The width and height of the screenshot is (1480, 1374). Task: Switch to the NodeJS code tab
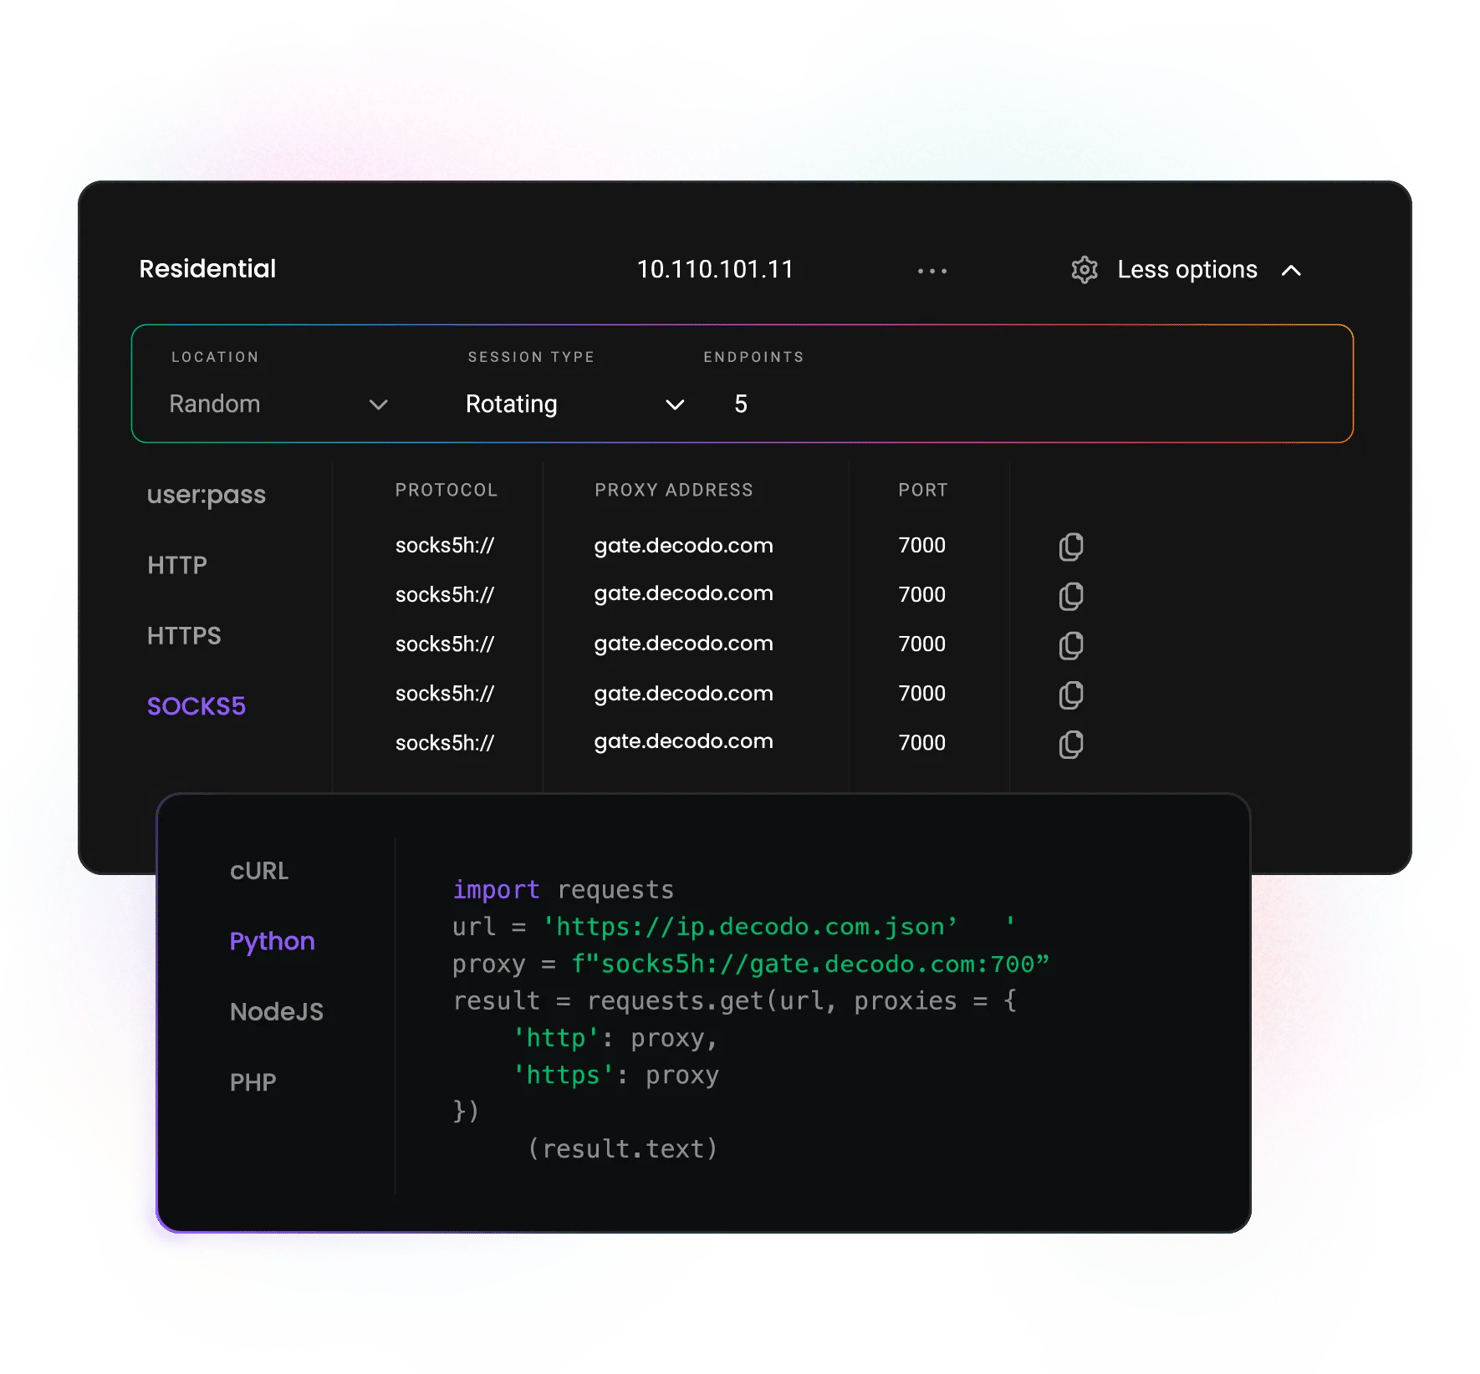coord(277,1012)
